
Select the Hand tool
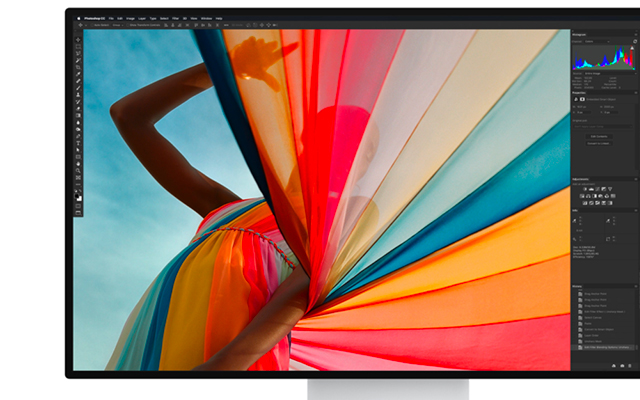pyautogui.click(x=78, y=164)
